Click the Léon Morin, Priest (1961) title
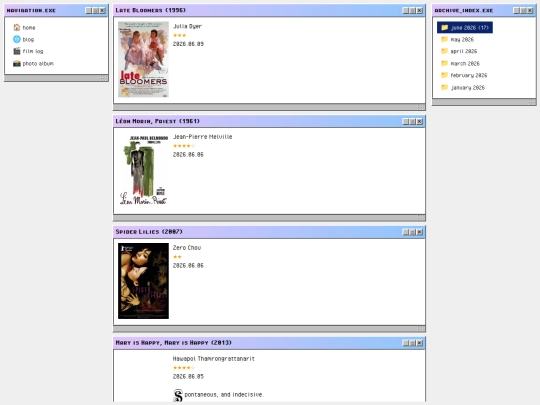540x405 pixels. 157,121
